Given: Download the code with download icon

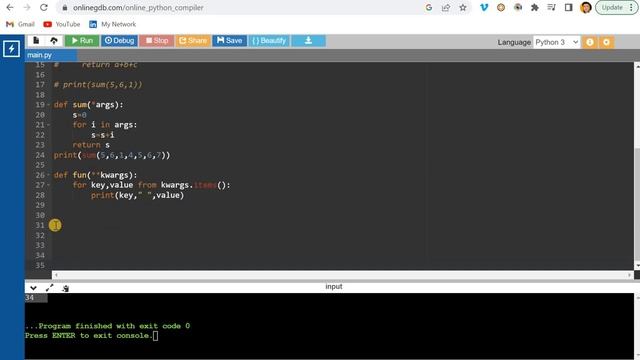Looking at the screenshot, I should point(308,40).
